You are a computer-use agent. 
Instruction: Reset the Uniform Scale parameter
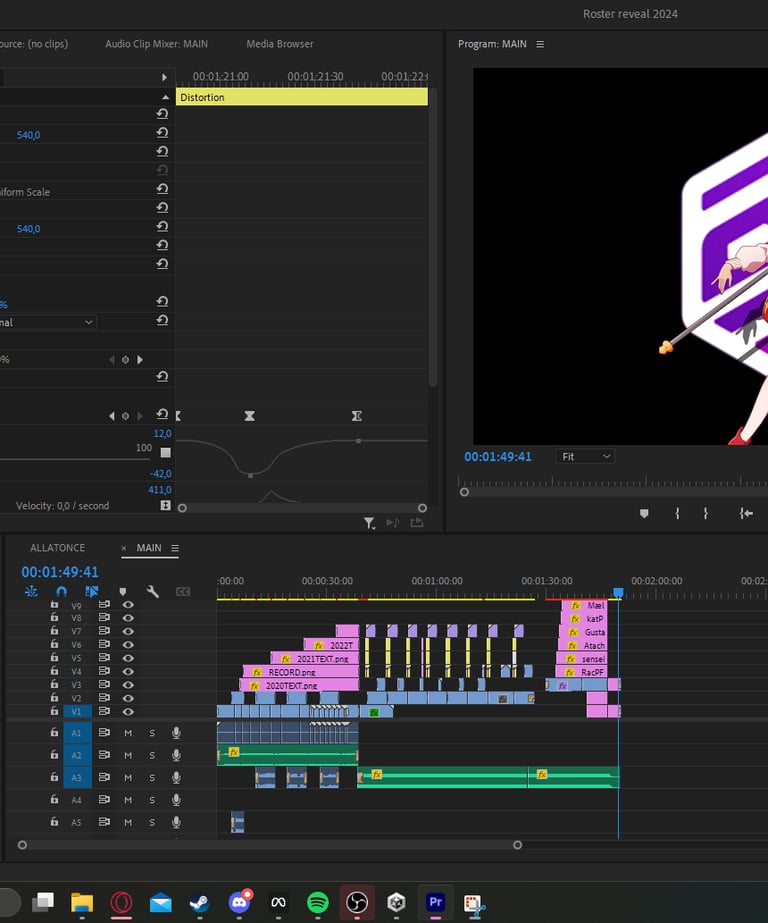pyautogui.click(x=162, y=189)
